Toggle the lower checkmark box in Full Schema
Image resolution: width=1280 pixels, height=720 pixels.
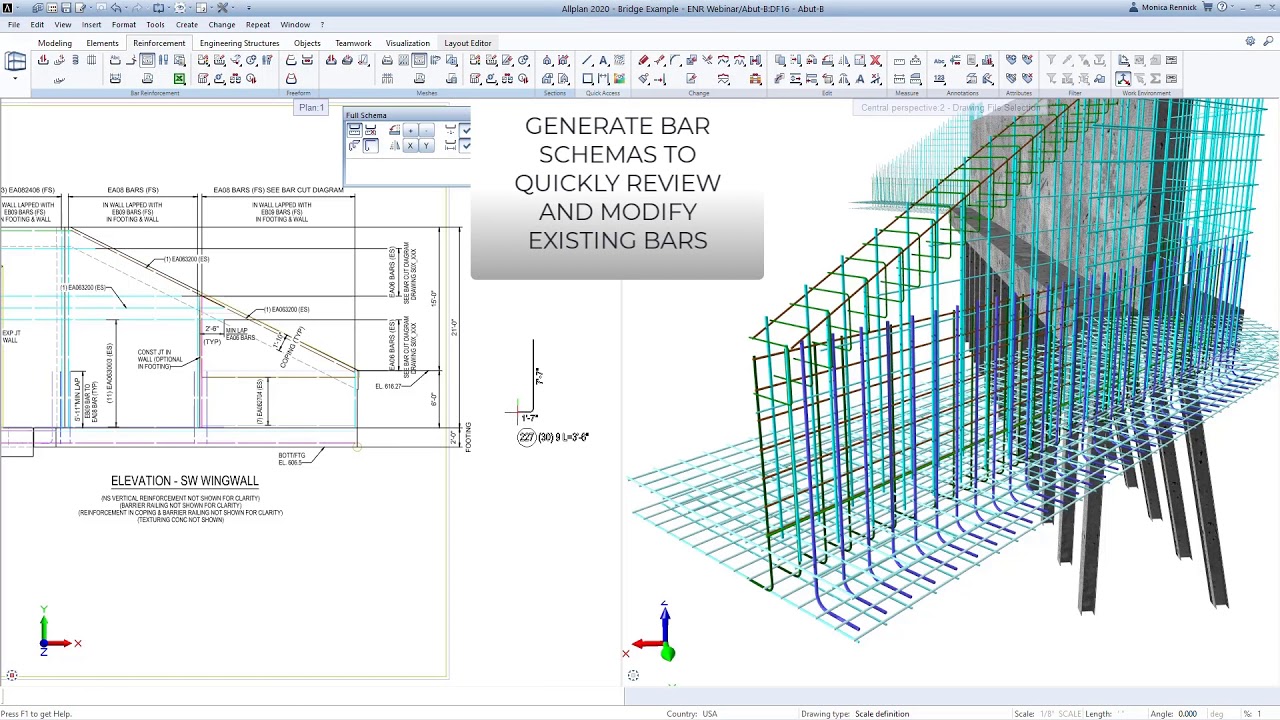point(466,146)
